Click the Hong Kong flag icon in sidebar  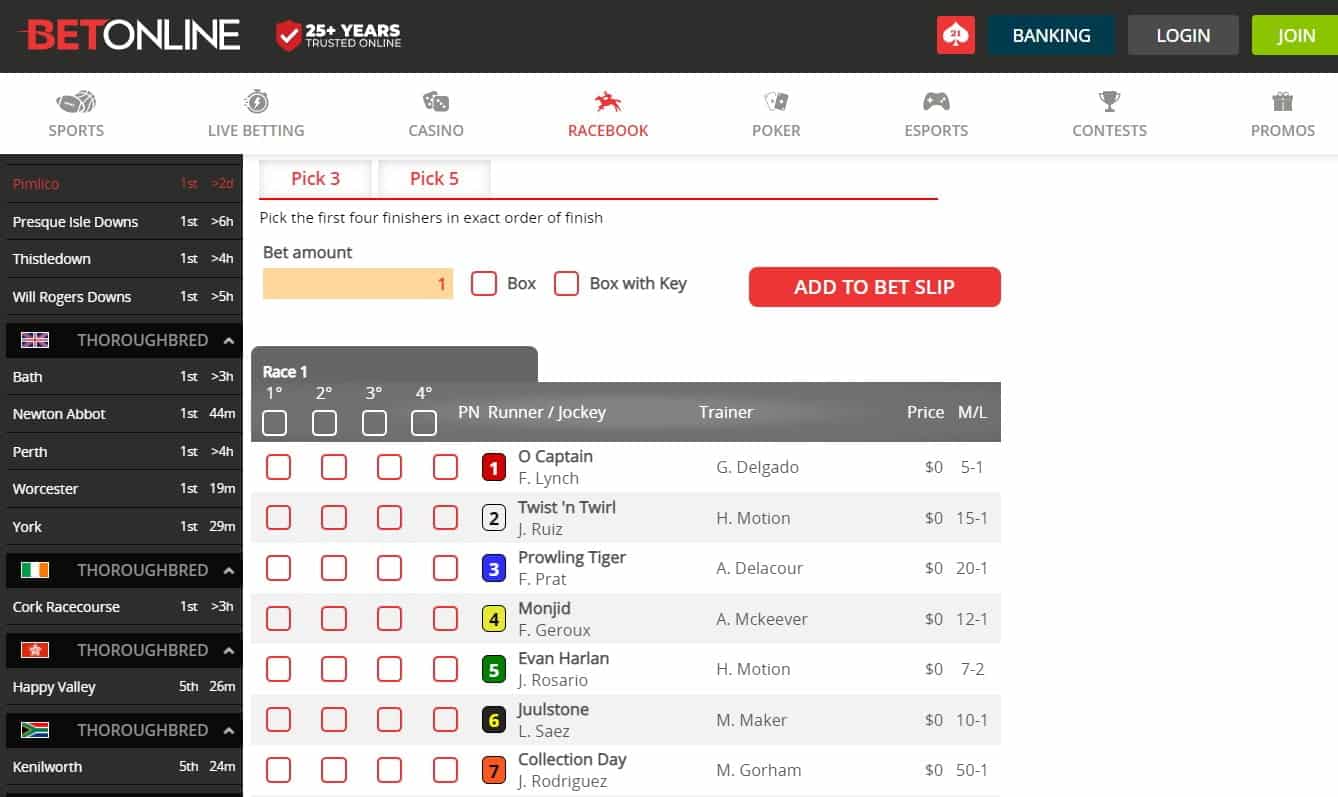click(x=35, y=650)
